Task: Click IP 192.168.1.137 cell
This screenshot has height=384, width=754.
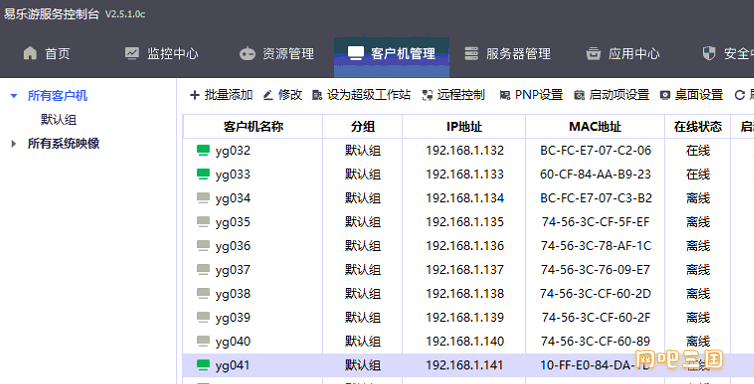Action: tap(465, 270)
